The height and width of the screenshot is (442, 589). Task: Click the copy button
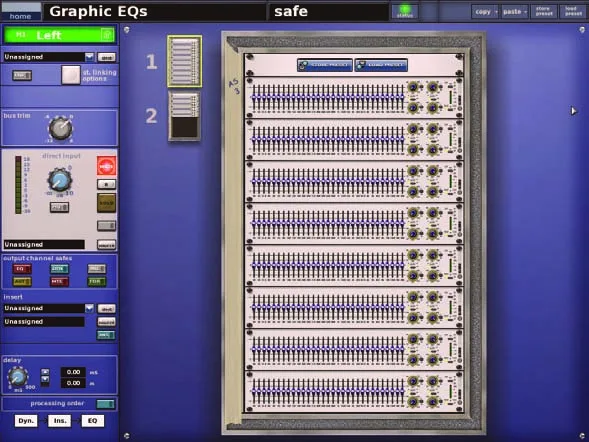(x=482, y=12)
